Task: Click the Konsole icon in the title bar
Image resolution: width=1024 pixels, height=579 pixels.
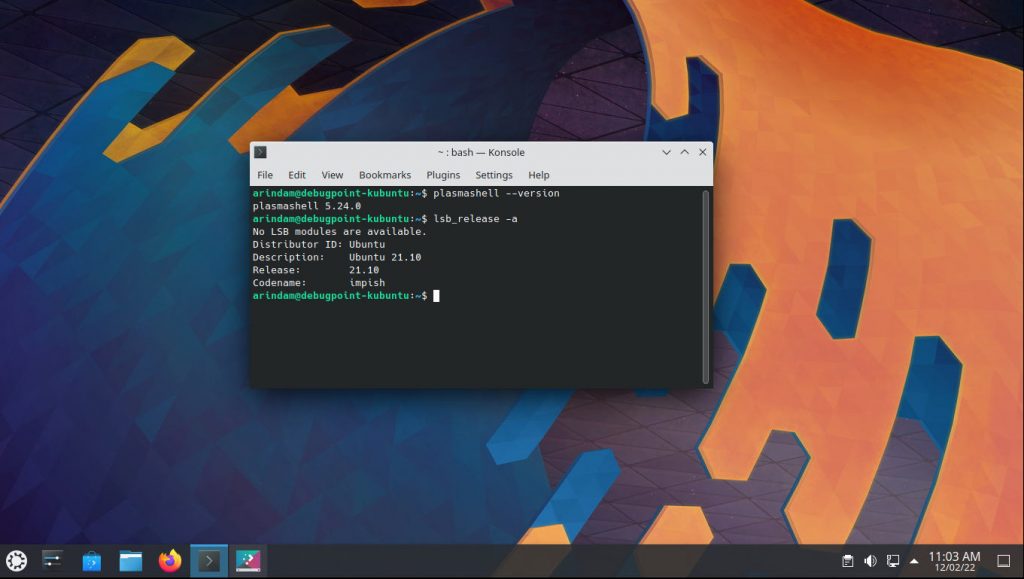Action: (x=259, y=152)
